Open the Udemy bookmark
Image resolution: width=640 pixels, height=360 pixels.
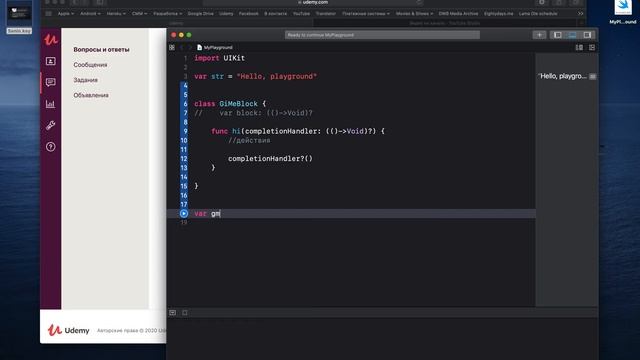(x=226, y=13)
